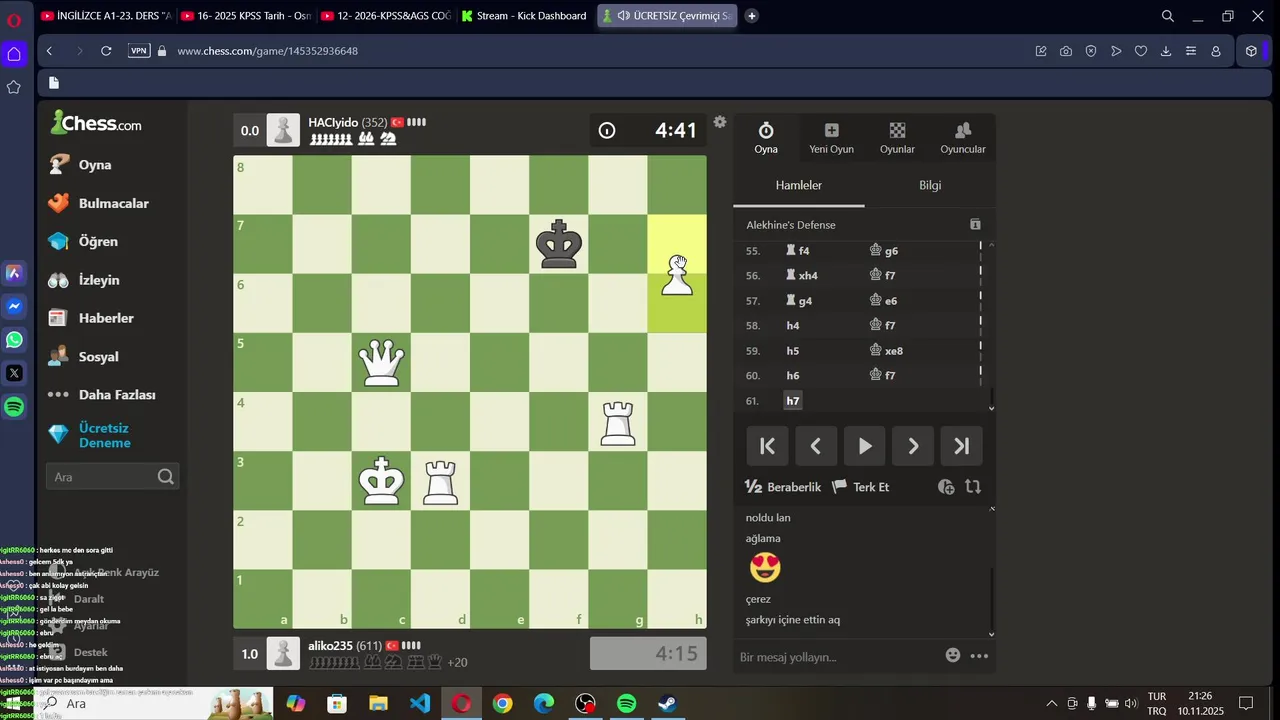Step forward one move
Screen dimensions: 1280x720
coord(913,446)
